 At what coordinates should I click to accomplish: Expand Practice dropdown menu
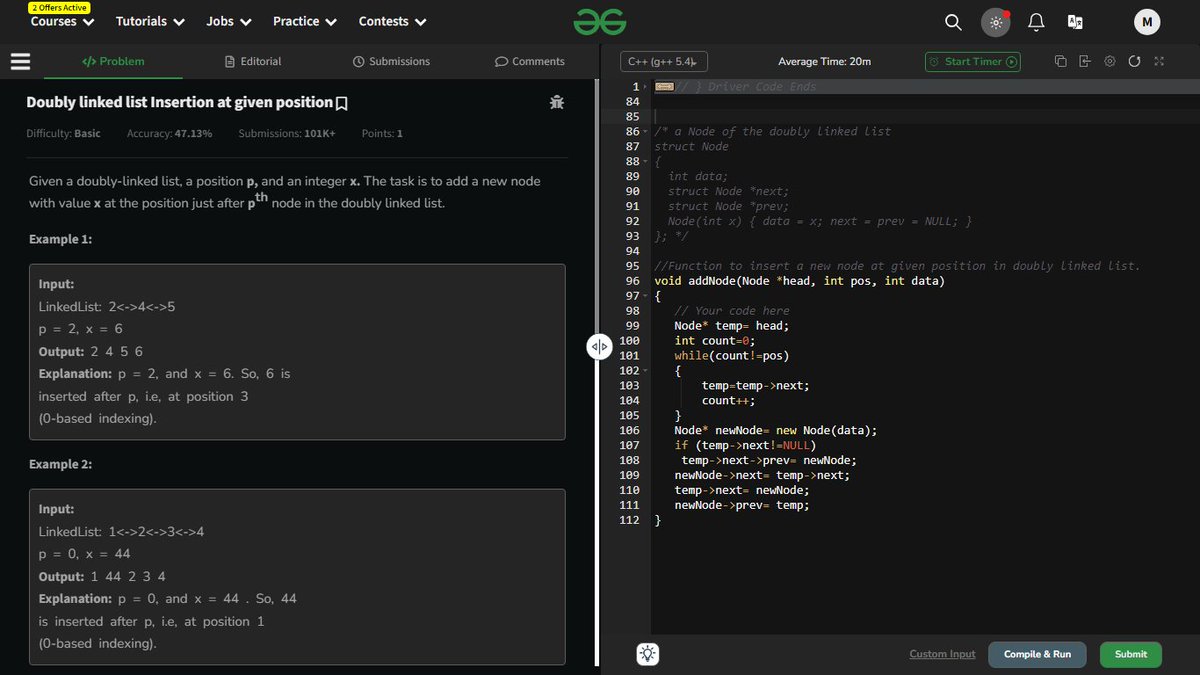click(x=305, y=21)
